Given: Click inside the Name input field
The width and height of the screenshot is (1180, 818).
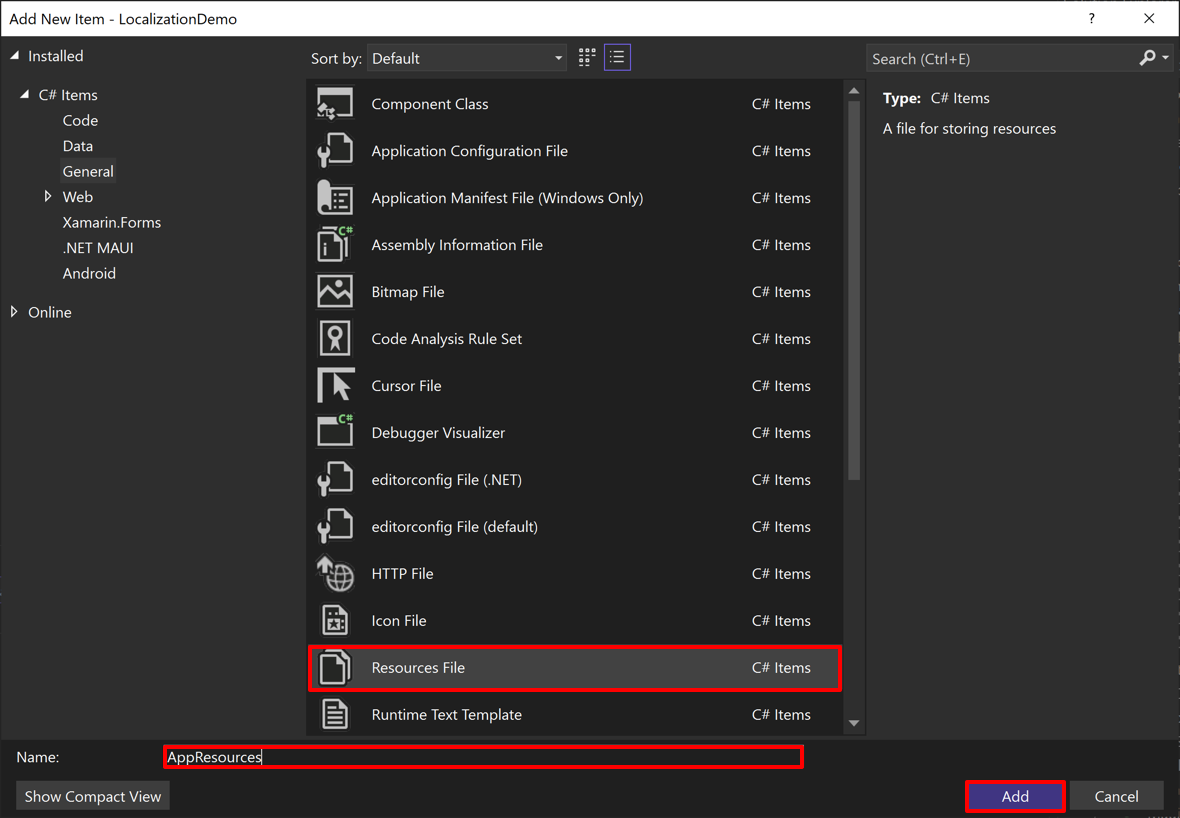Looking at the screenshot, I should point(483,757).
